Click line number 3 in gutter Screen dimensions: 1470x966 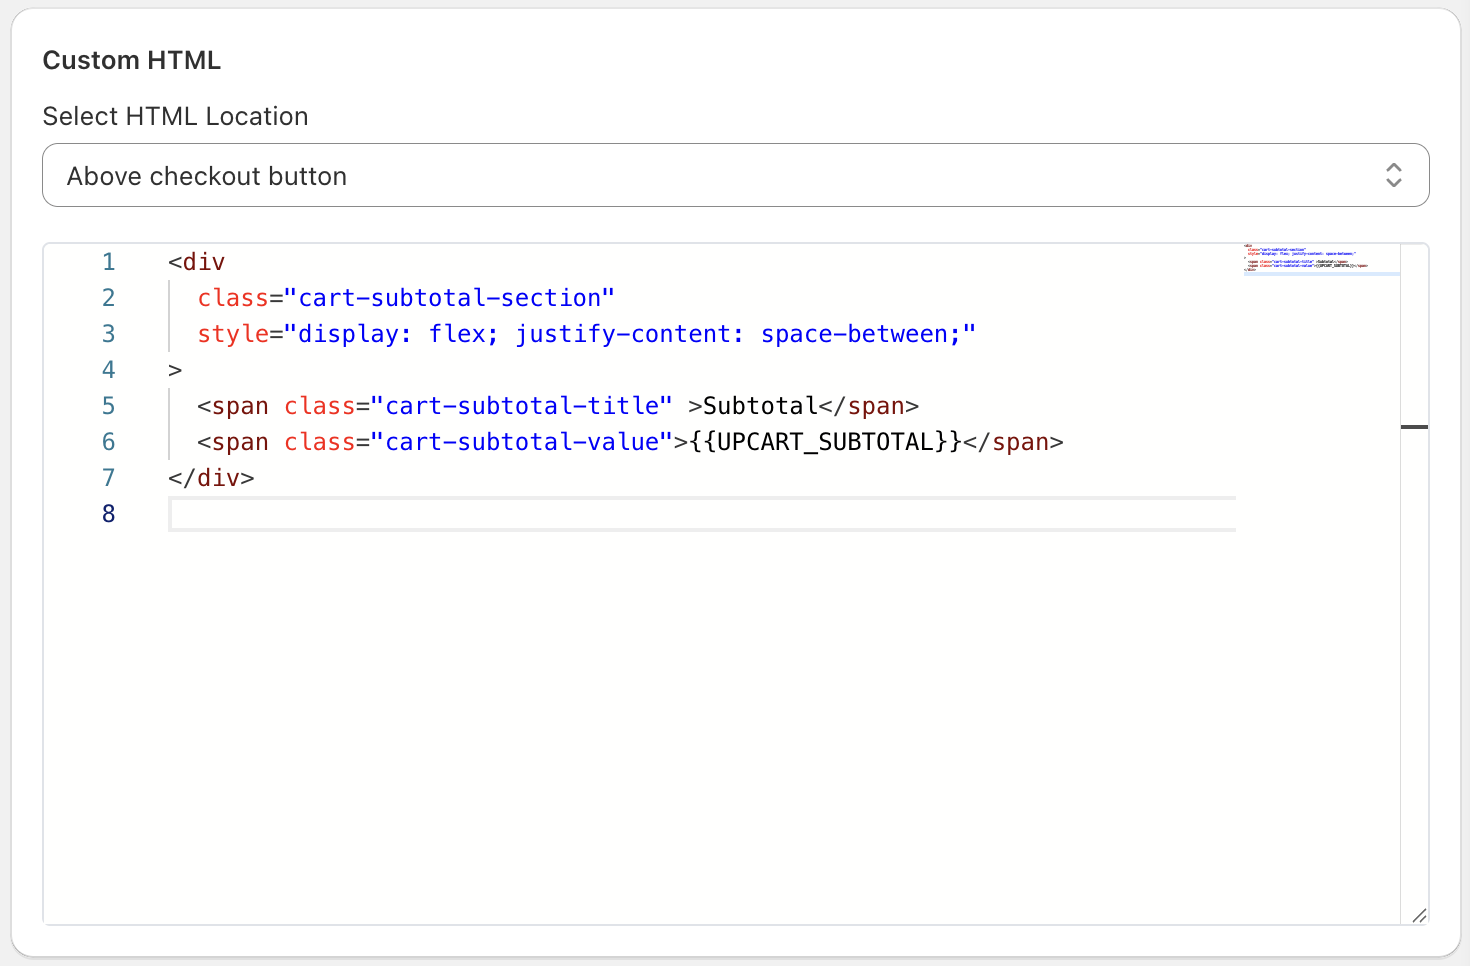[108, 334]
